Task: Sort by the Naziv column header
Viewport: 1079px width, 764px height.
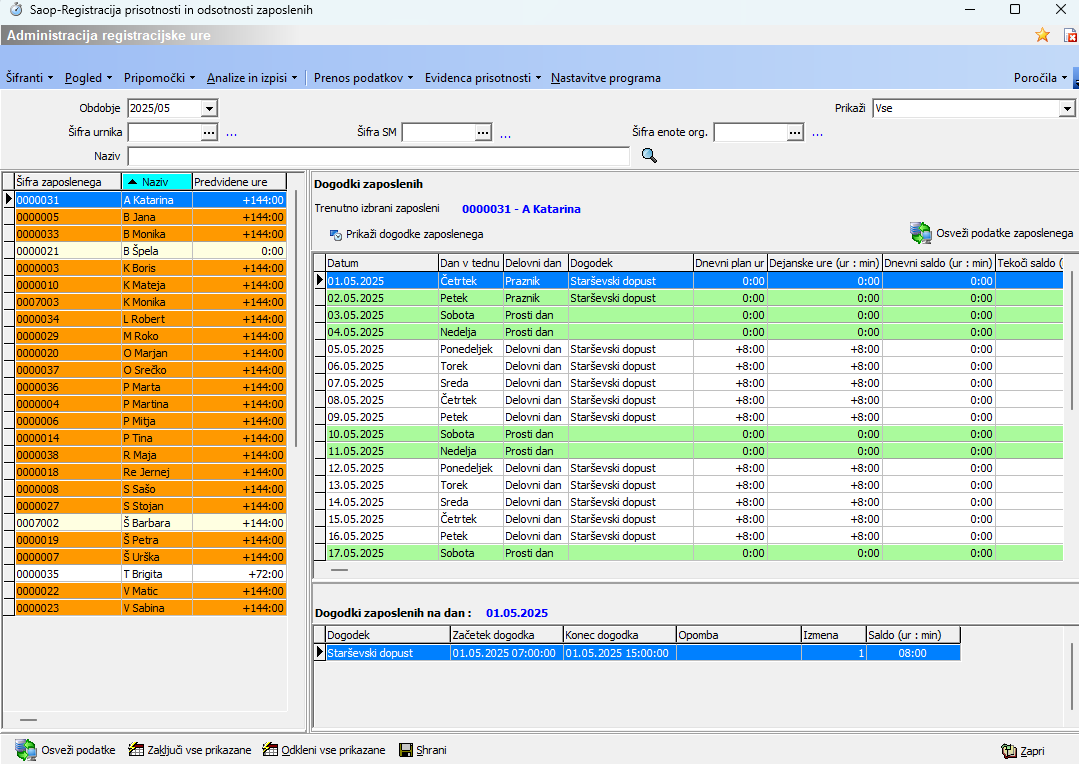Action: click(155, 182)
